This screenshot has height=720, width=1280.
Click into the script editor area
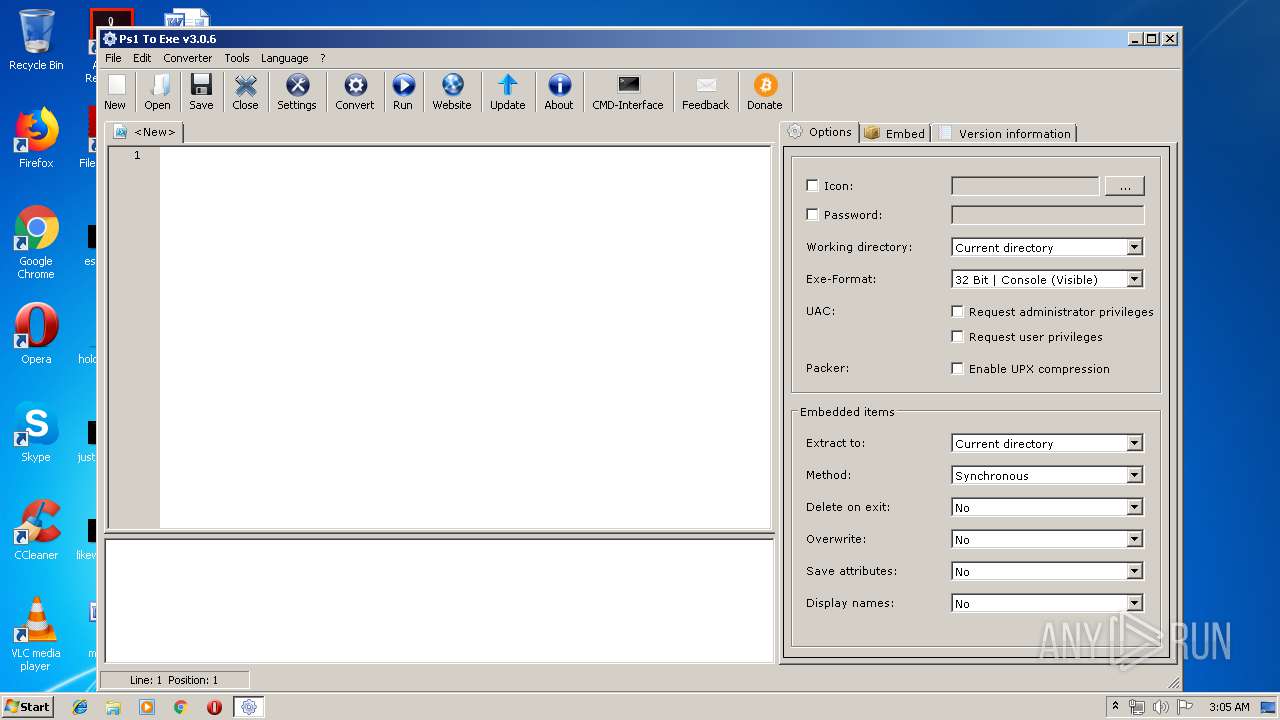465,337
